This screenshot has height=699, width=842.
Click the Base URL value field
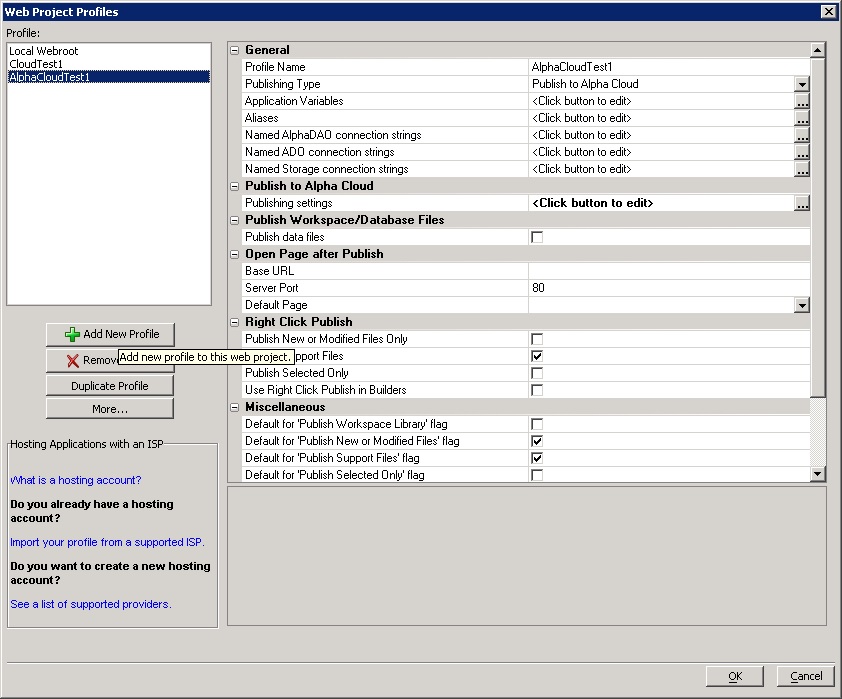[669, 271]
